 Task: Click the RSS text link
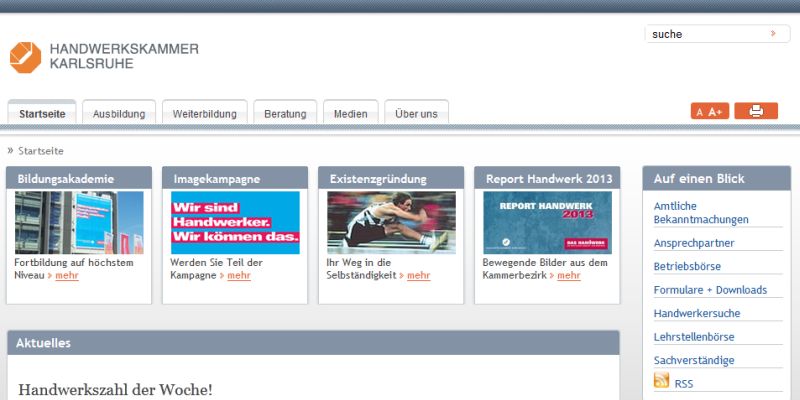[x=684, y=384]
